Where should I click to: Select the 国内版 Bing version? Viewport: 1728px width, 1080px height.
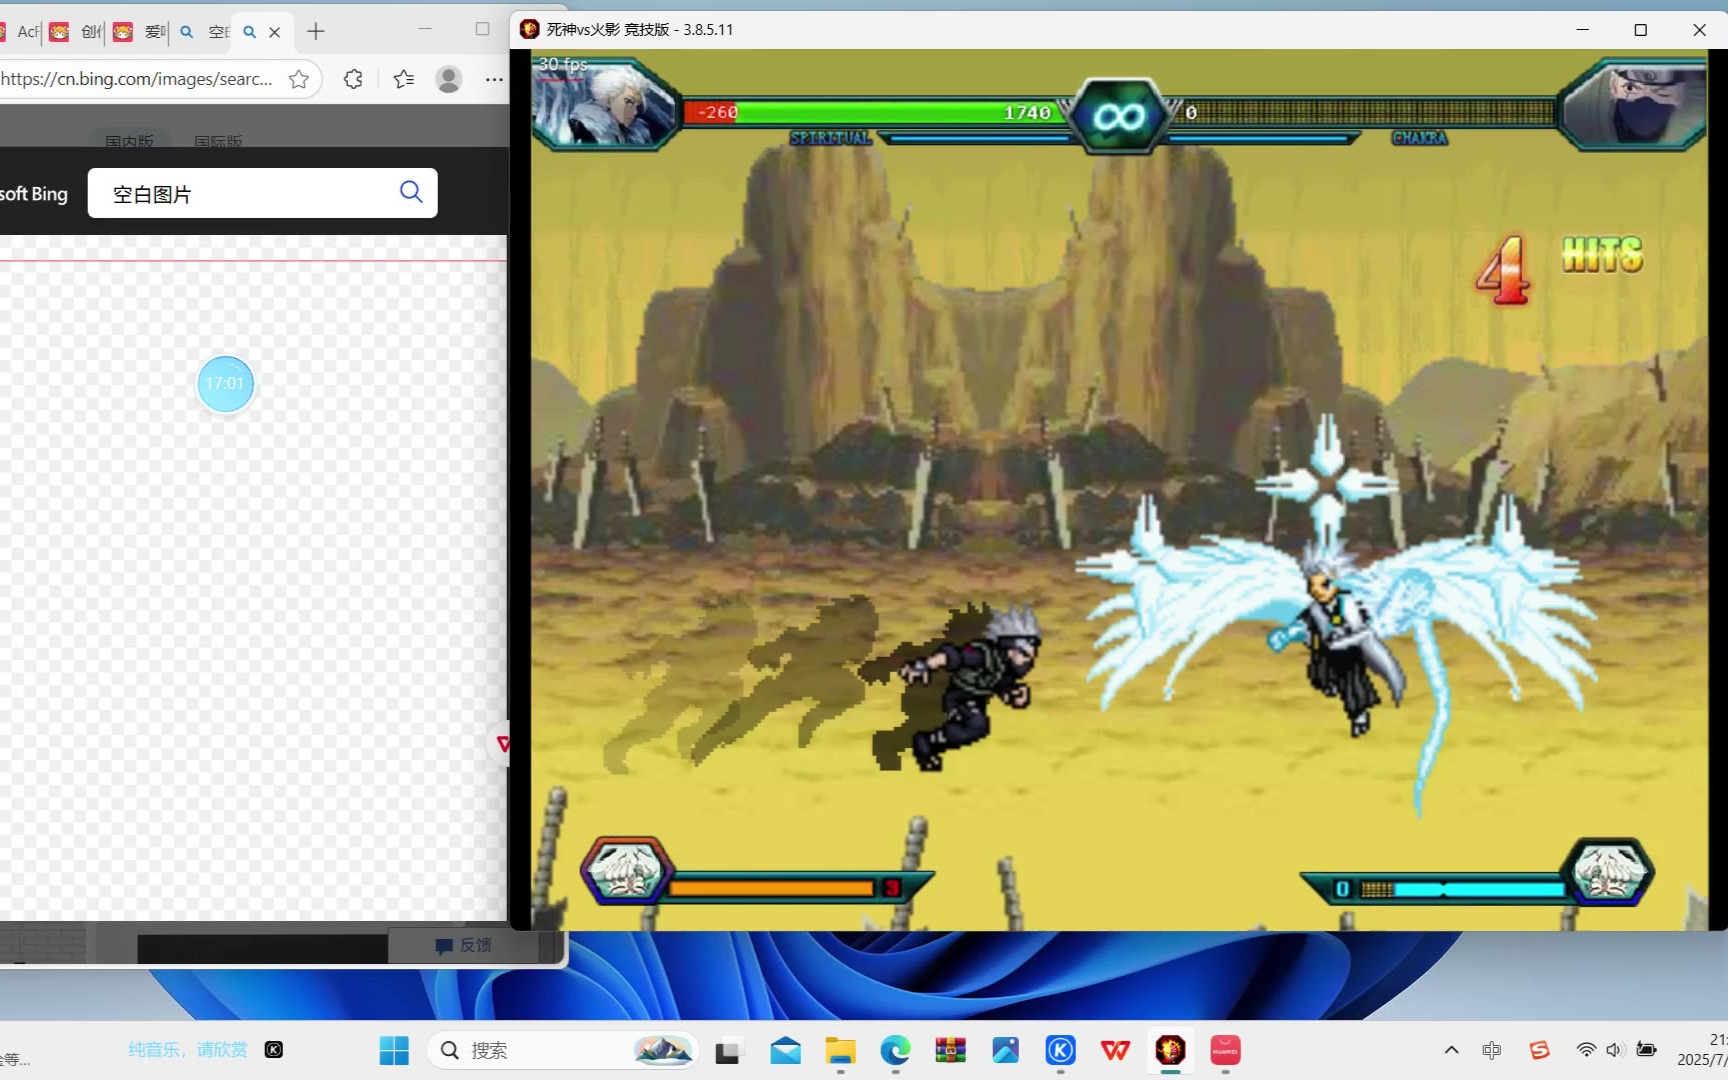click(129, 141)
